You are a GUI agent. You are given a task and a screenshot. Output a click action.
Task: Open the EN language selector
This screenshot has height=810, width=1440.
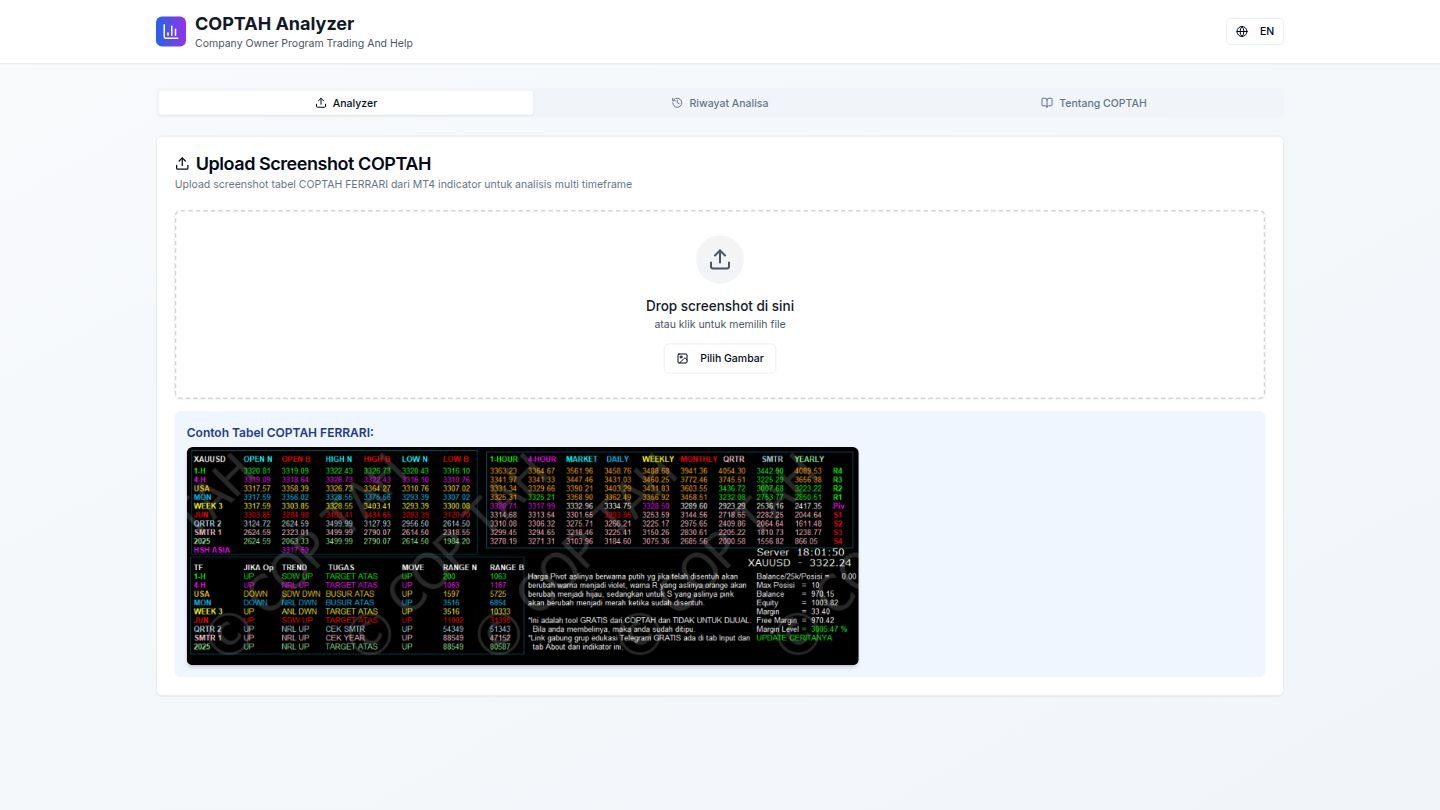point(1255,31)
